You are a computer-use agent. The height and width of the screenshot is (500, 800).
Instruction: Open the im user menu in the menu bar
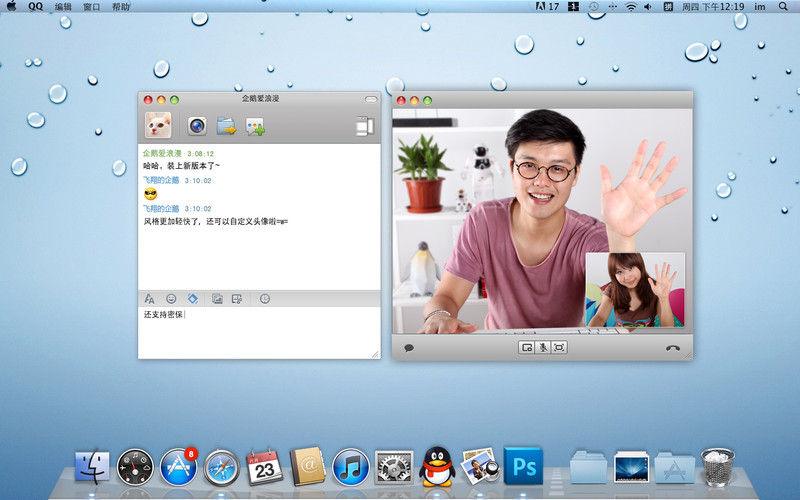tap(760, 7)
